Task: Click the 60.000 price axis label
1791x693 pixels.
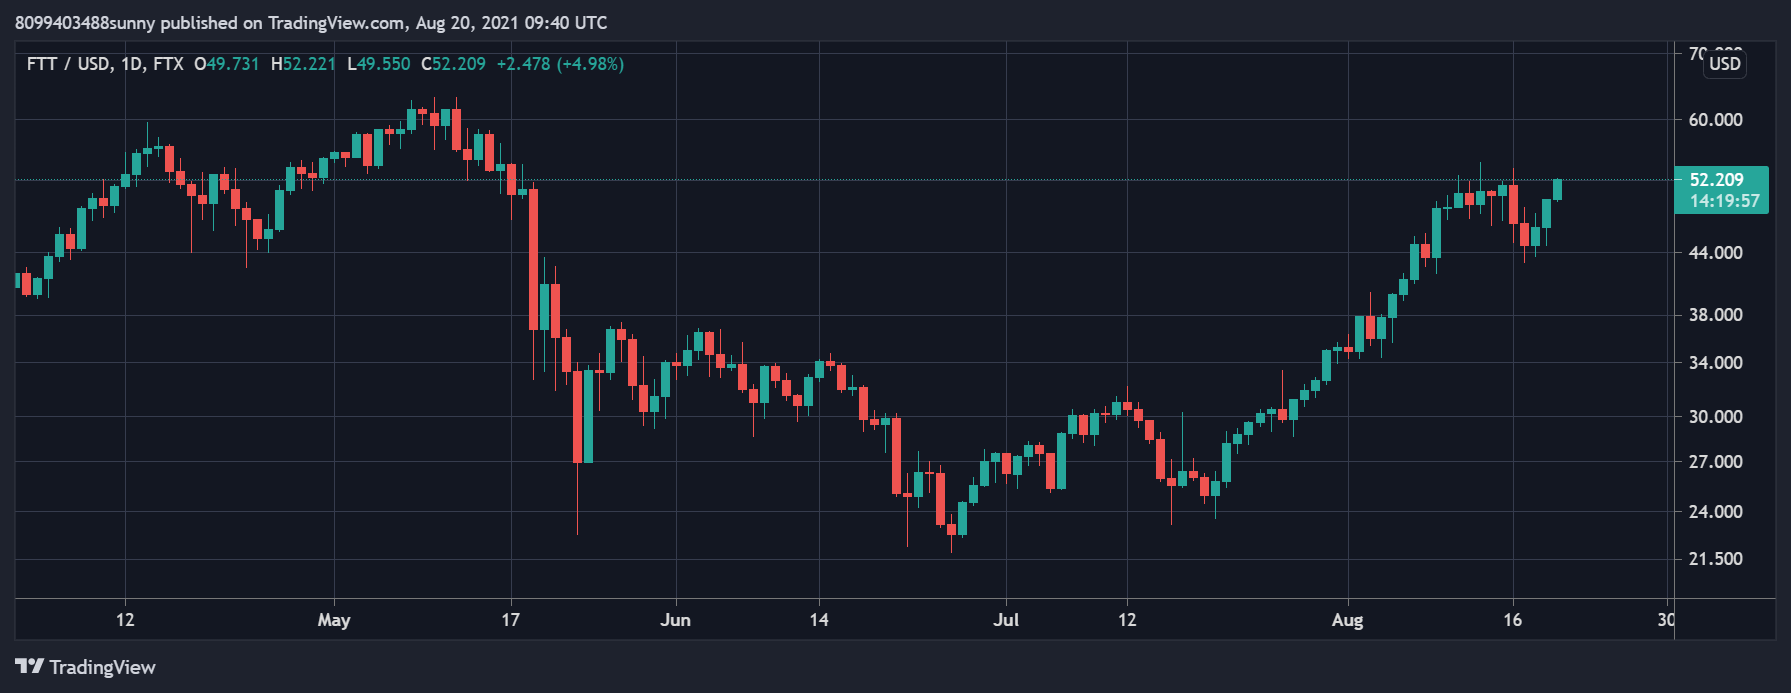Action: (1715, 120)
